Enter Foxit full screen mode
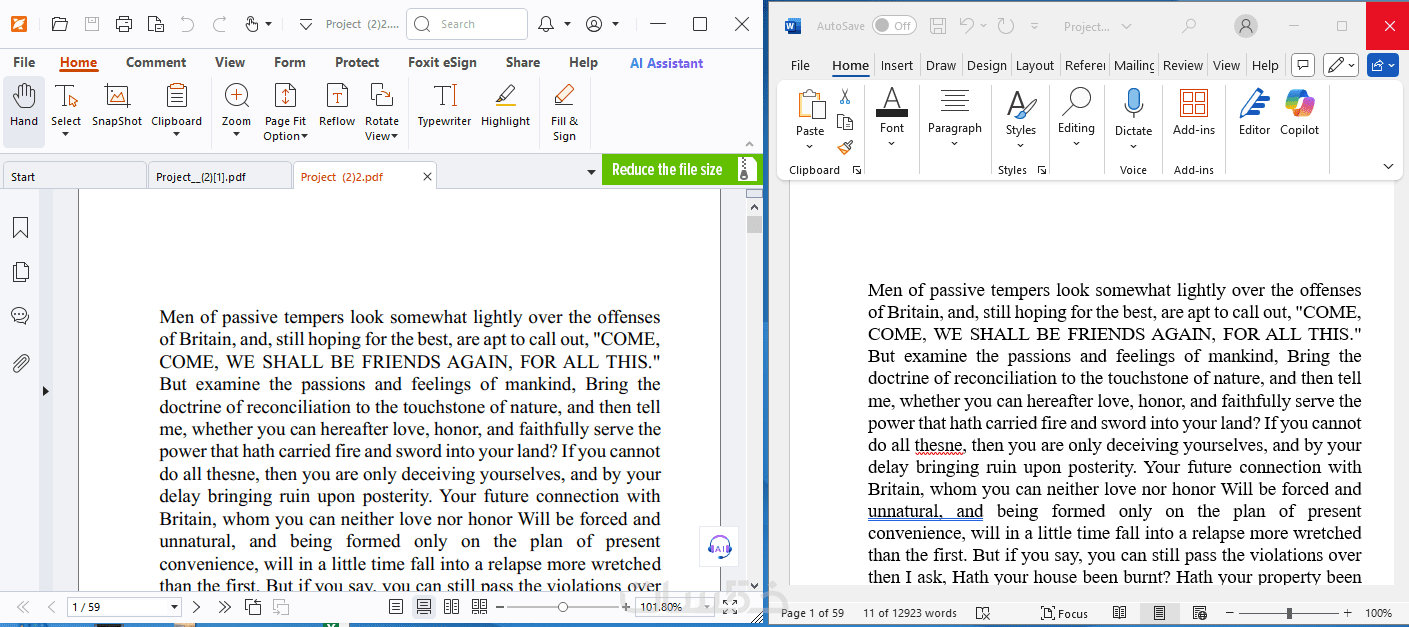 pyautogui.click(x=730, y=607)
